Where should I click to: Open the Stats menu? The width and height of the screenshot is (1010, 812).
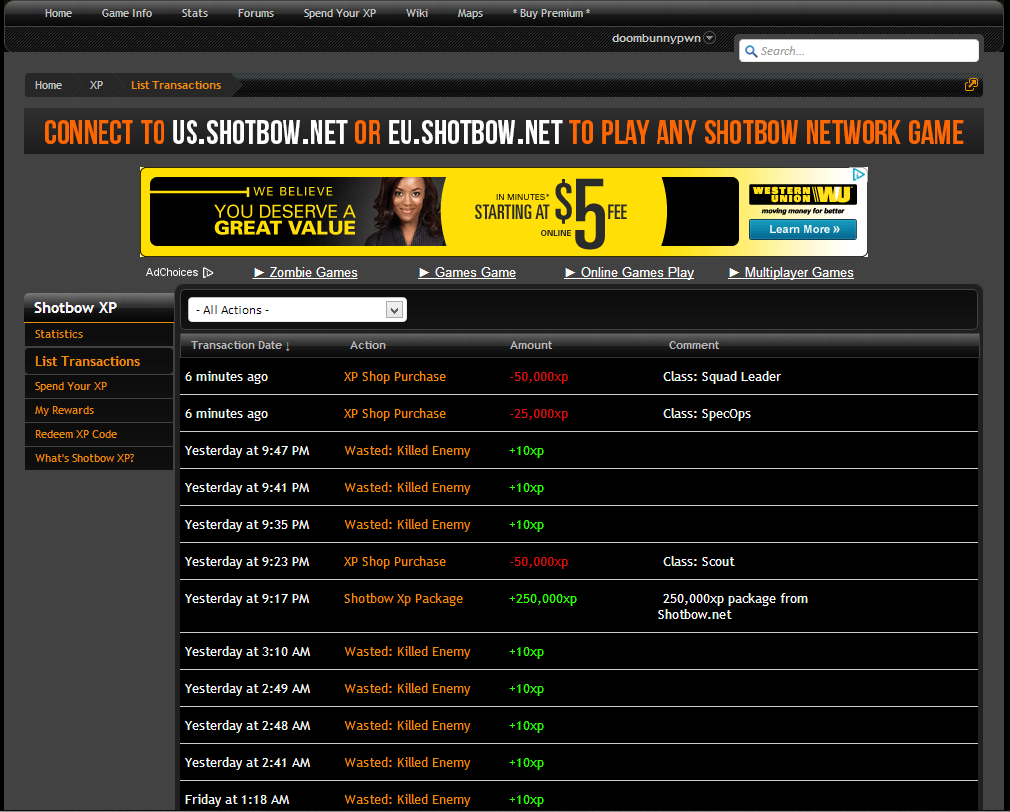tap(195, 13)
